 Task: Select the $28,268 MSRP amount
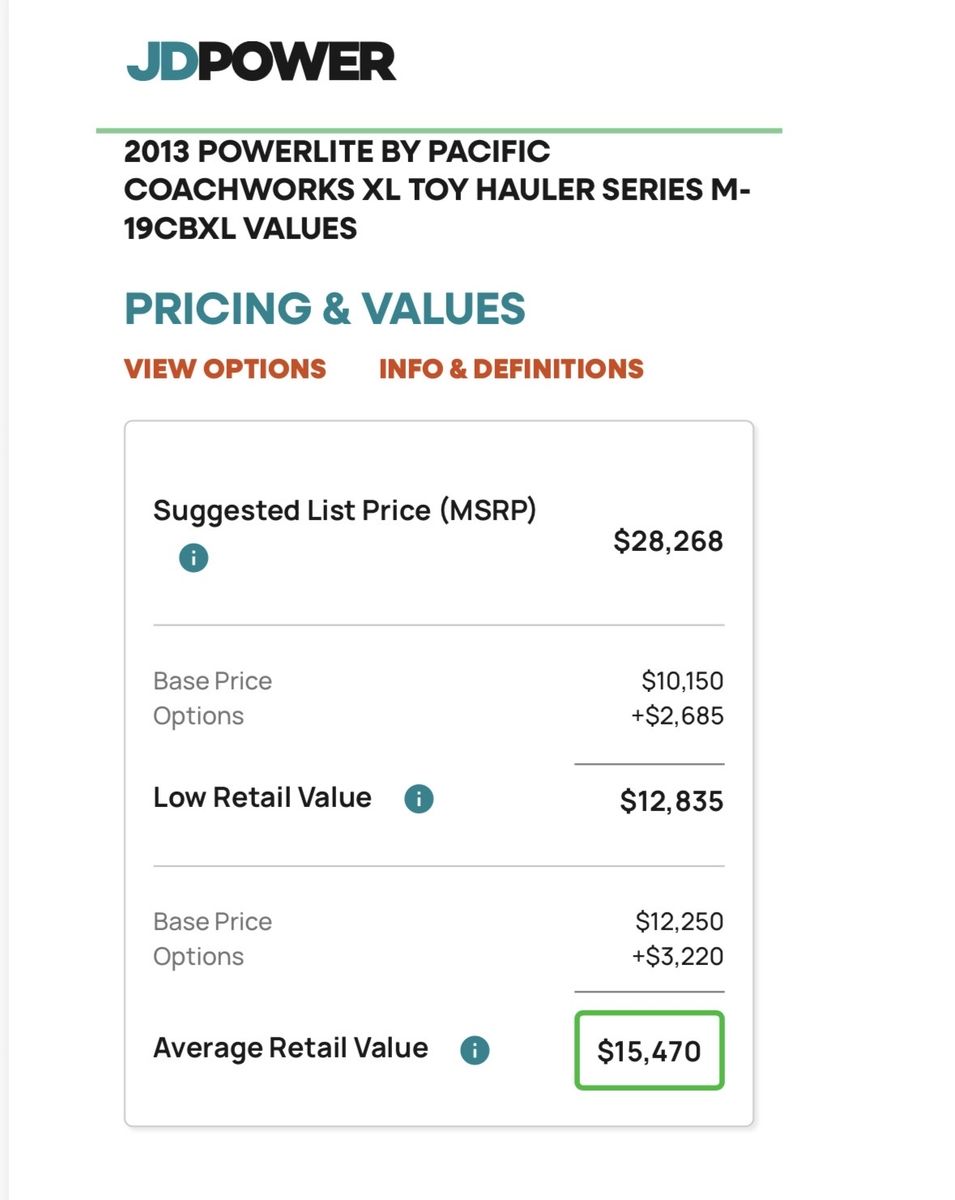coord(668,541)
